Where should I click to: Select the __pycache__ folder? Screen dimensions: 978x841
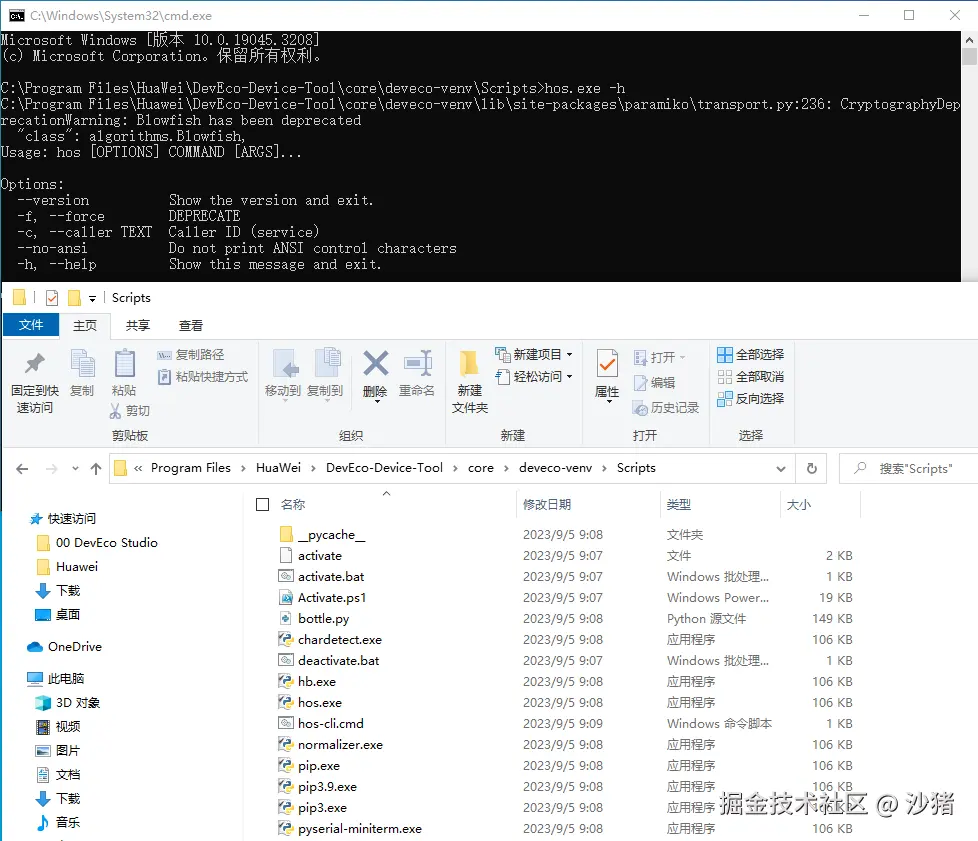[331, 535]
